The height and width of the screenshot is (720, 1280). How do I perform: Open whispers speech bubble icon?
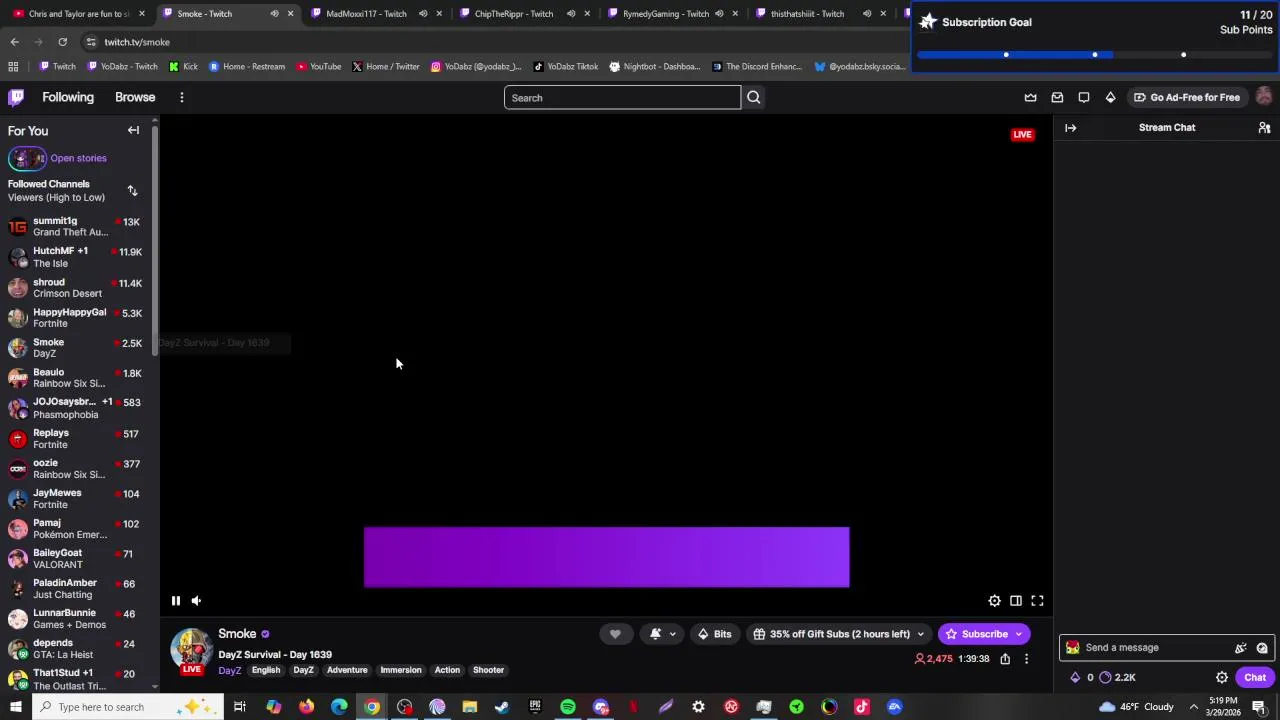1084,97
